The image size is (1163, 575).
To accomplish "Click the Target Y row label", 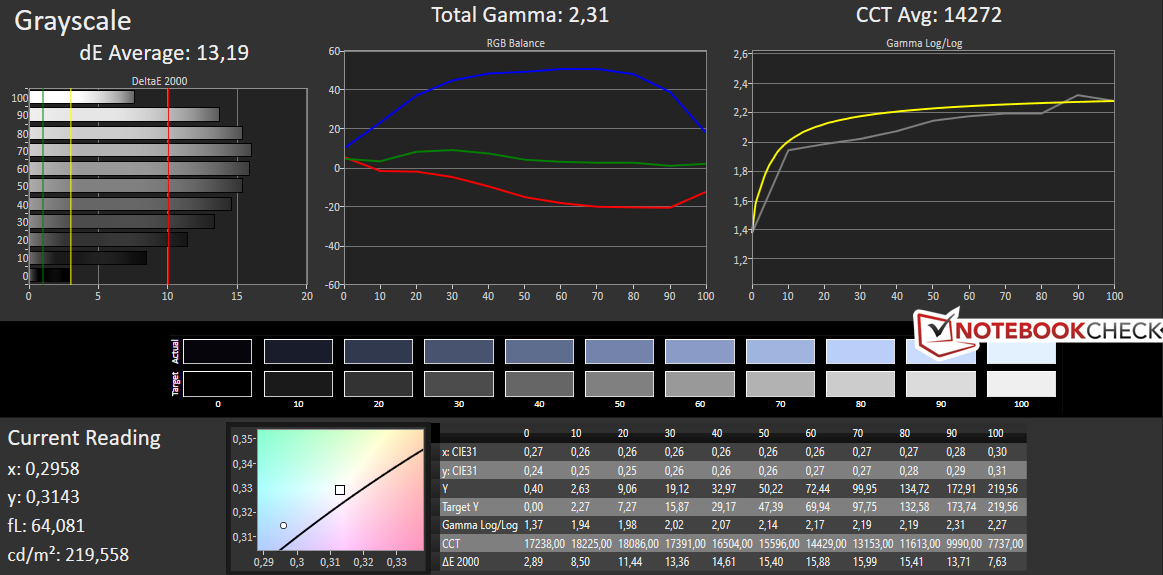I will coord(460,507).
